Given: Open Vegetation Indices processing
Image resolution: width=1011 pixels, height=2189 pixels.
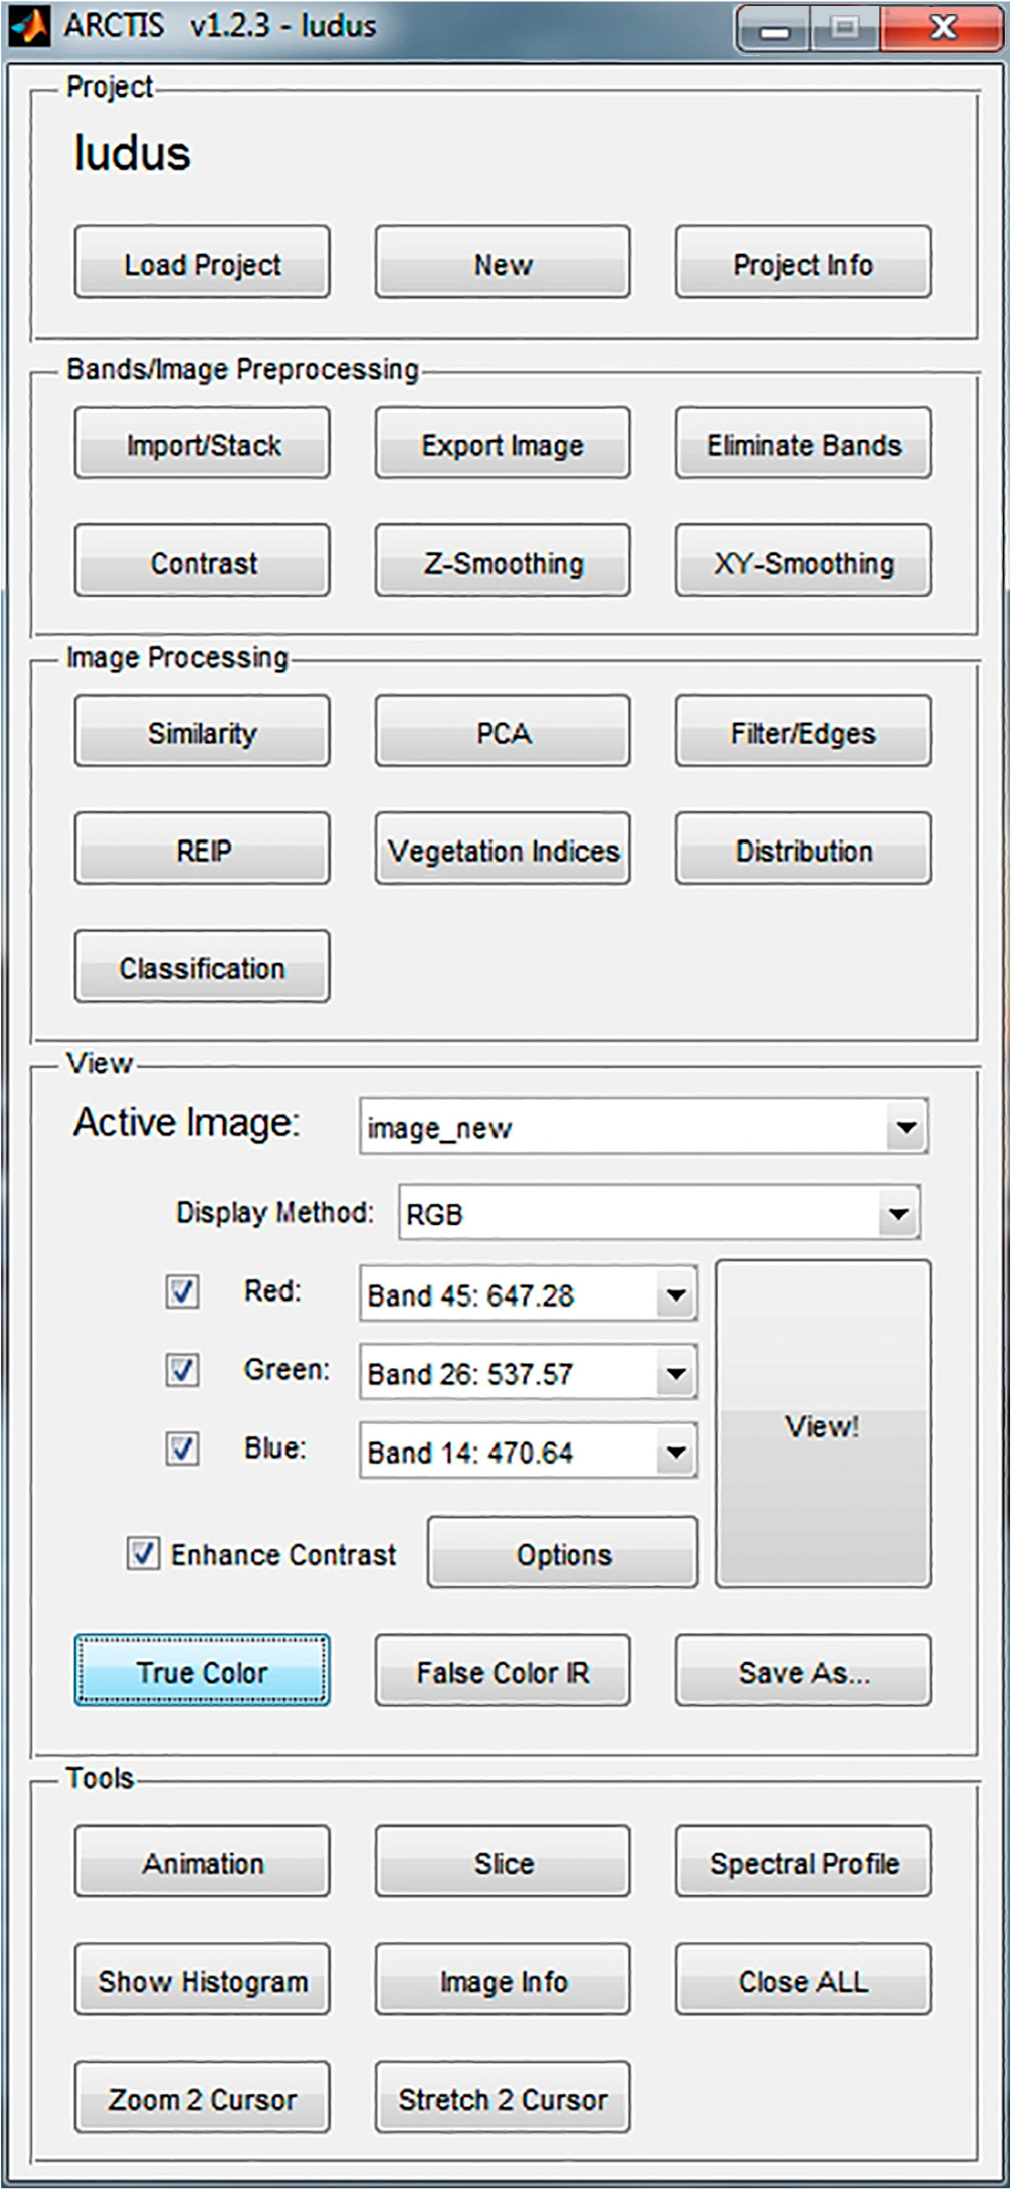Looking at the screenshot, I should tap(503, 850).
